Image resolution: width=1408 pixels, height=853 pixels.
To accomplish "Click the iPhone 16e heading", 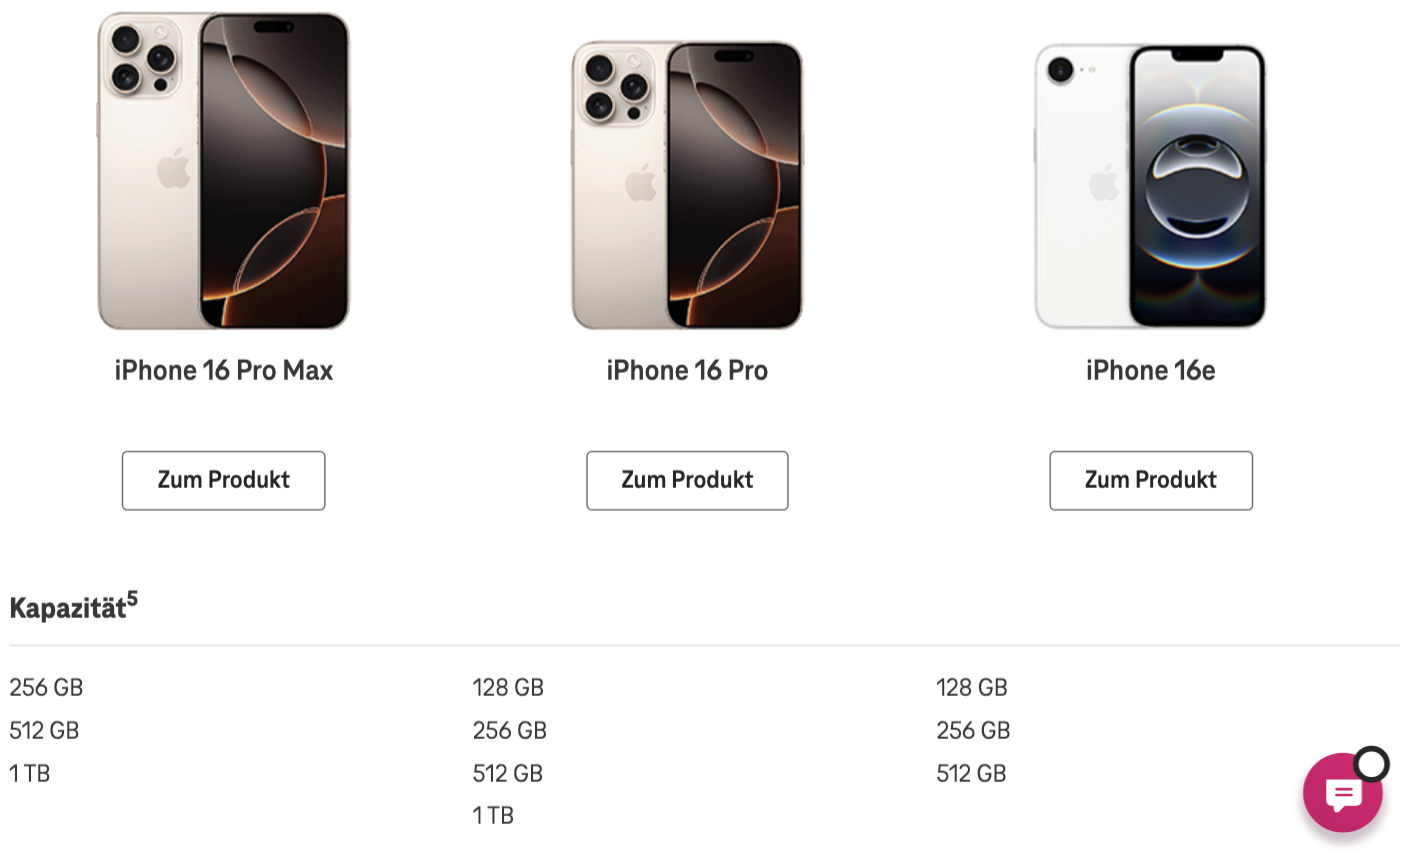I will (1150, 371).
